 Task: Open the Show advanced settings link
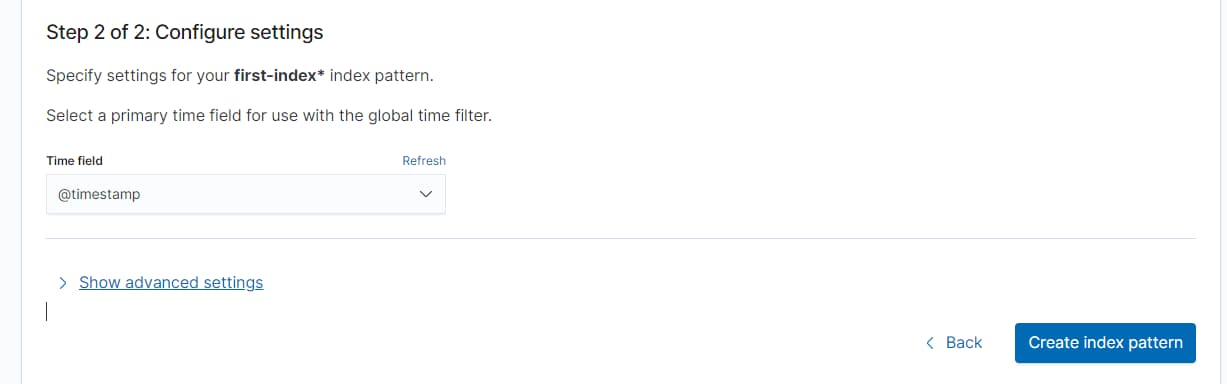(171, 282)
